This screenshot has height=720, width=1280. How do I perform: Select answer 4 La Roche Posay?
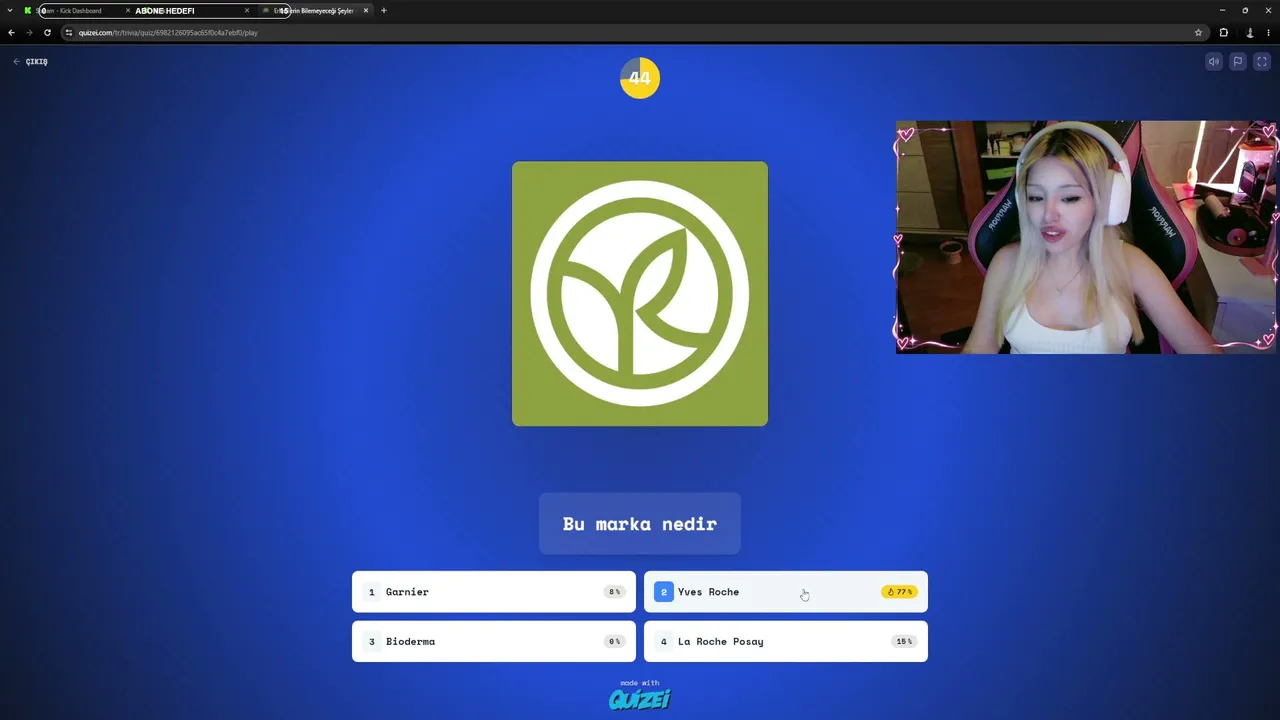tap(786, 641)
